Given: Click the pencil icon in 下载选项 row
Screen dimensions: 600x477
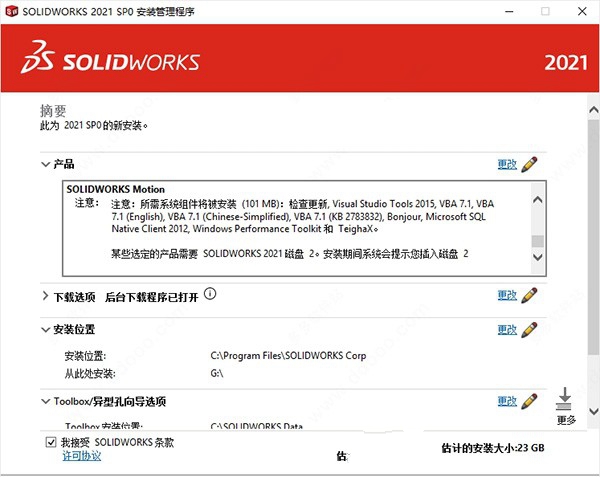Looking at the screenshot, I should tap(529, 296).
